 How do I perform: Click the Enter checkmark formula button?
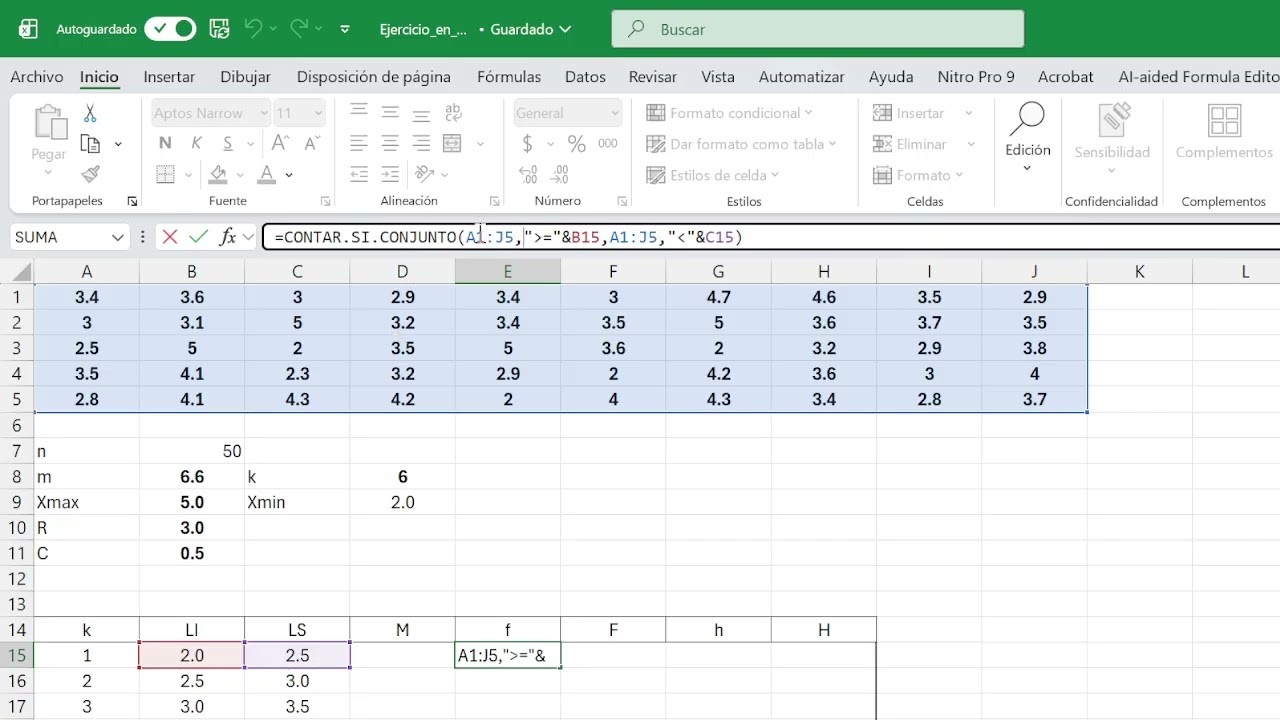pyautogui.click(x=199, y=237)
